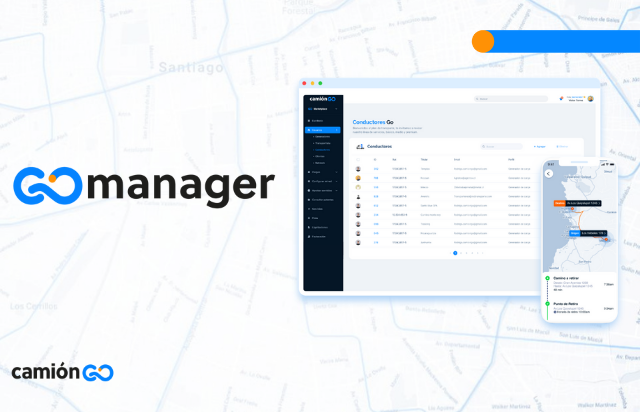Click the Cargas sidebar icon
Screen dimensions: 640x412
[309, 172]
